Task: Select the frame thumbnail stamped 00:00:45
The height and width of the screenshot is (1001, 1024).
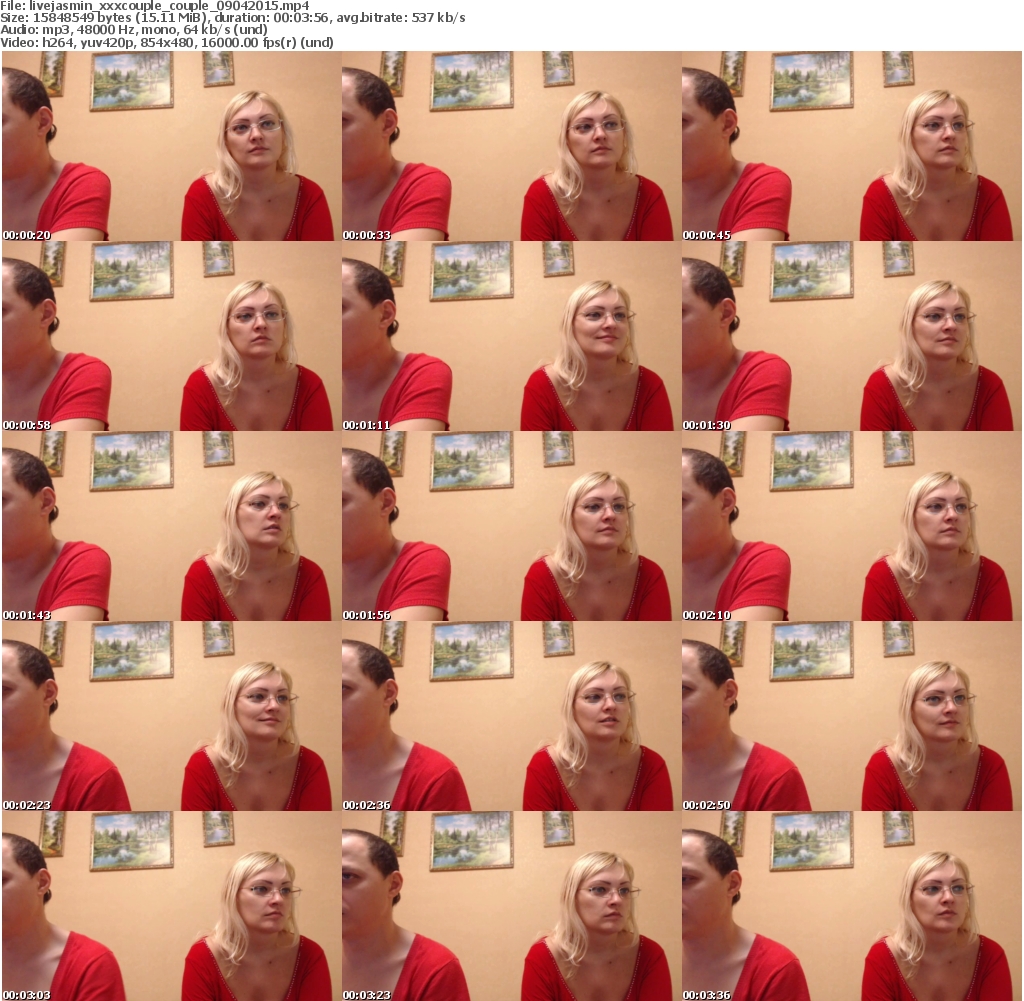Action: (x=852, y=146)
